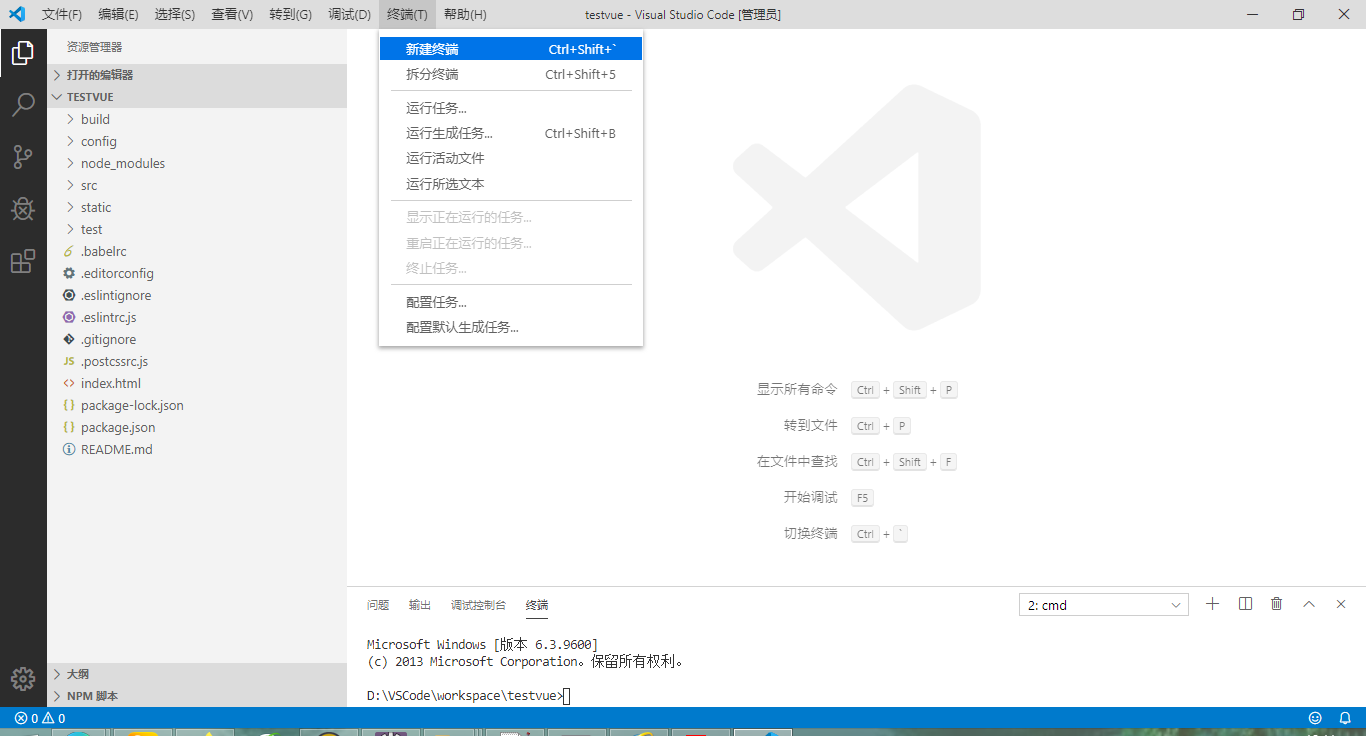Open the Search view in activity bar
The image size is (1366, 736).
click(x=23, y=105)
